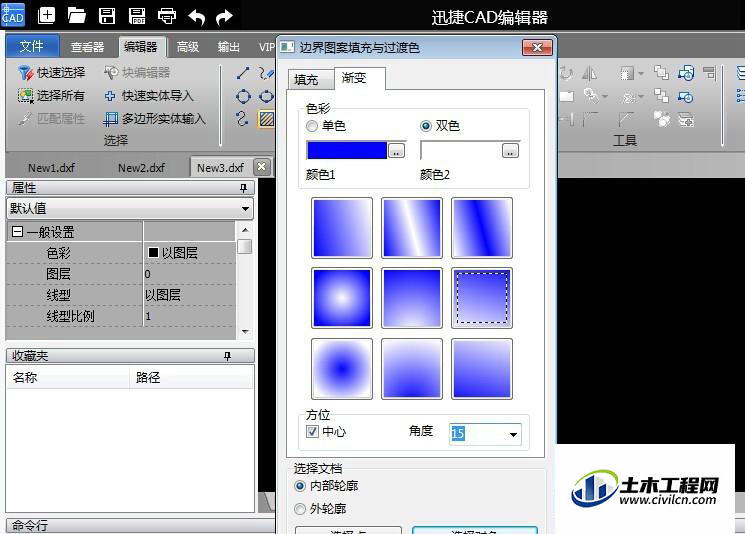Undo the last action
The height and width of the screenshot is (534, 745).
coord(197,17)
